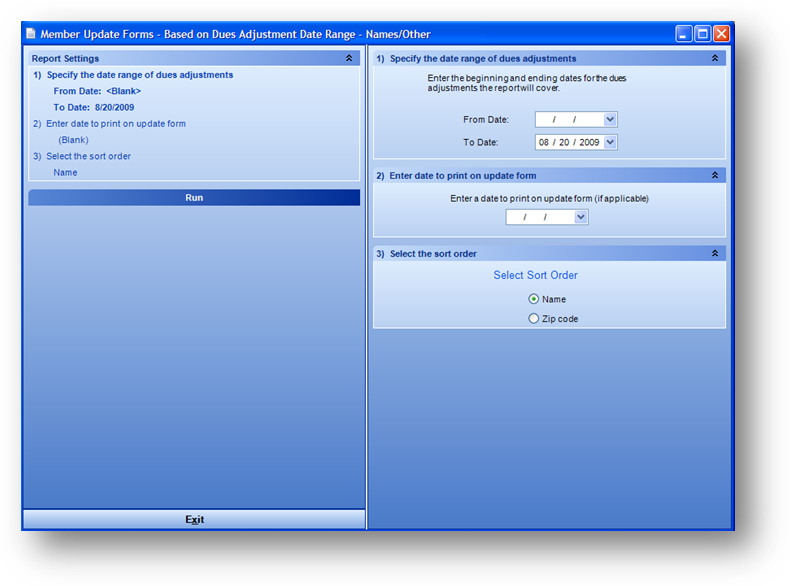
Task: Click the Run button
Action: (x=194, y=198)
